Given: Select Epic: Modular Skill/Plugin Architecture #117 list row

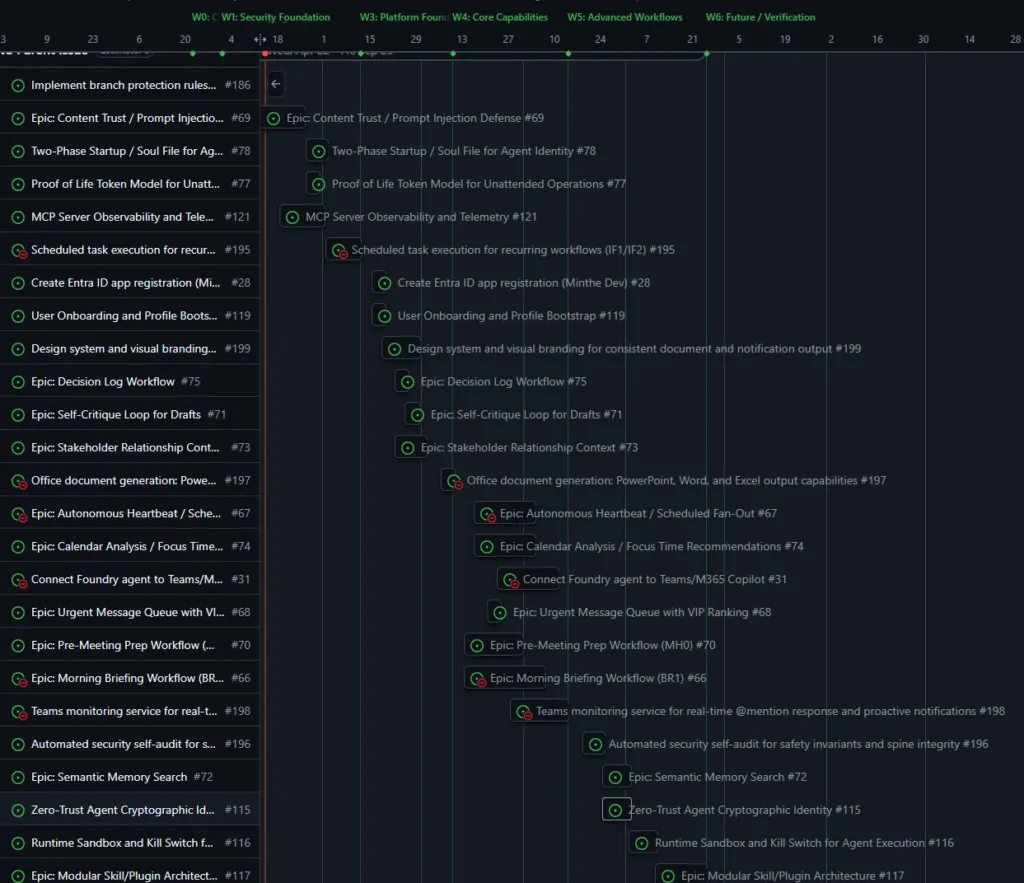Looking at the screenshot, I should click(130, 873).
